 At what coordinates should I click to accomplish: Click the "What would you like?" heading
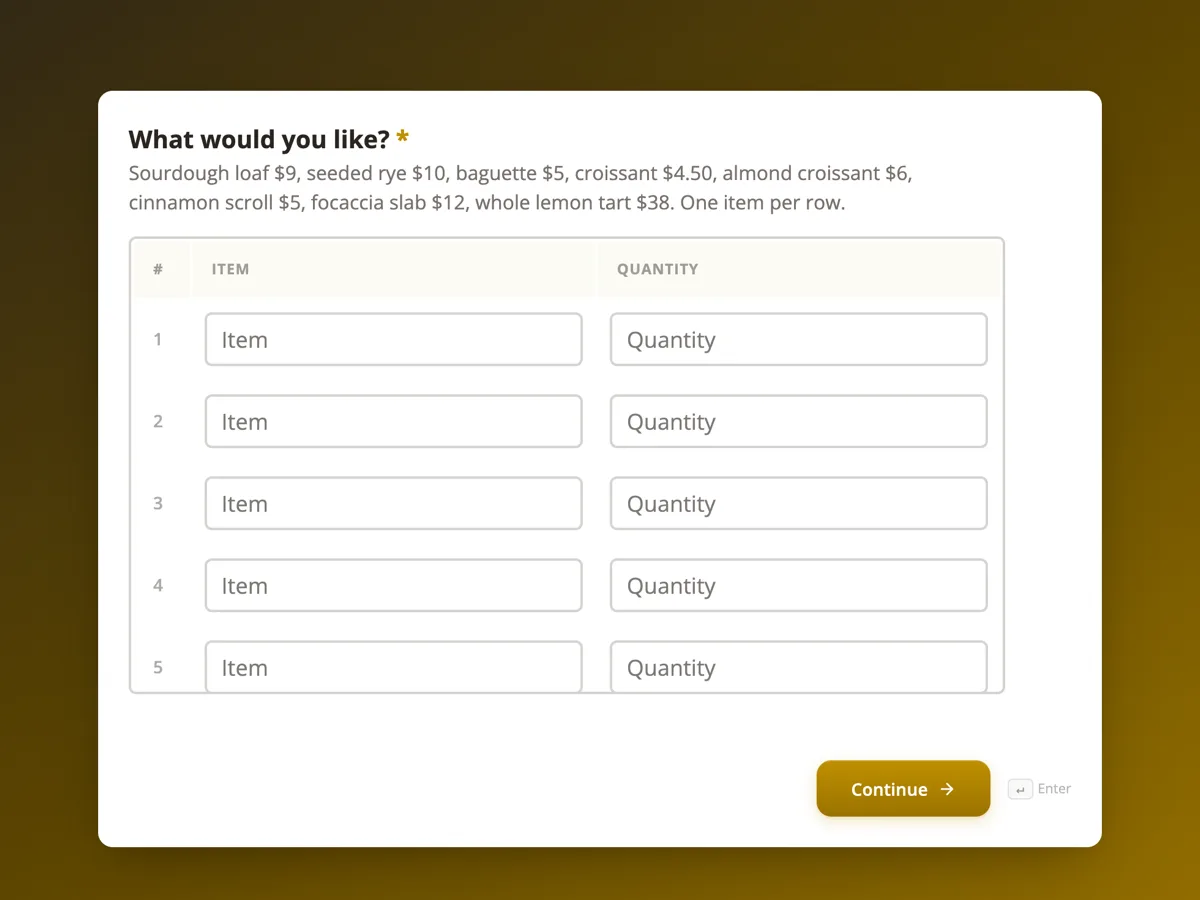[259, 139]
